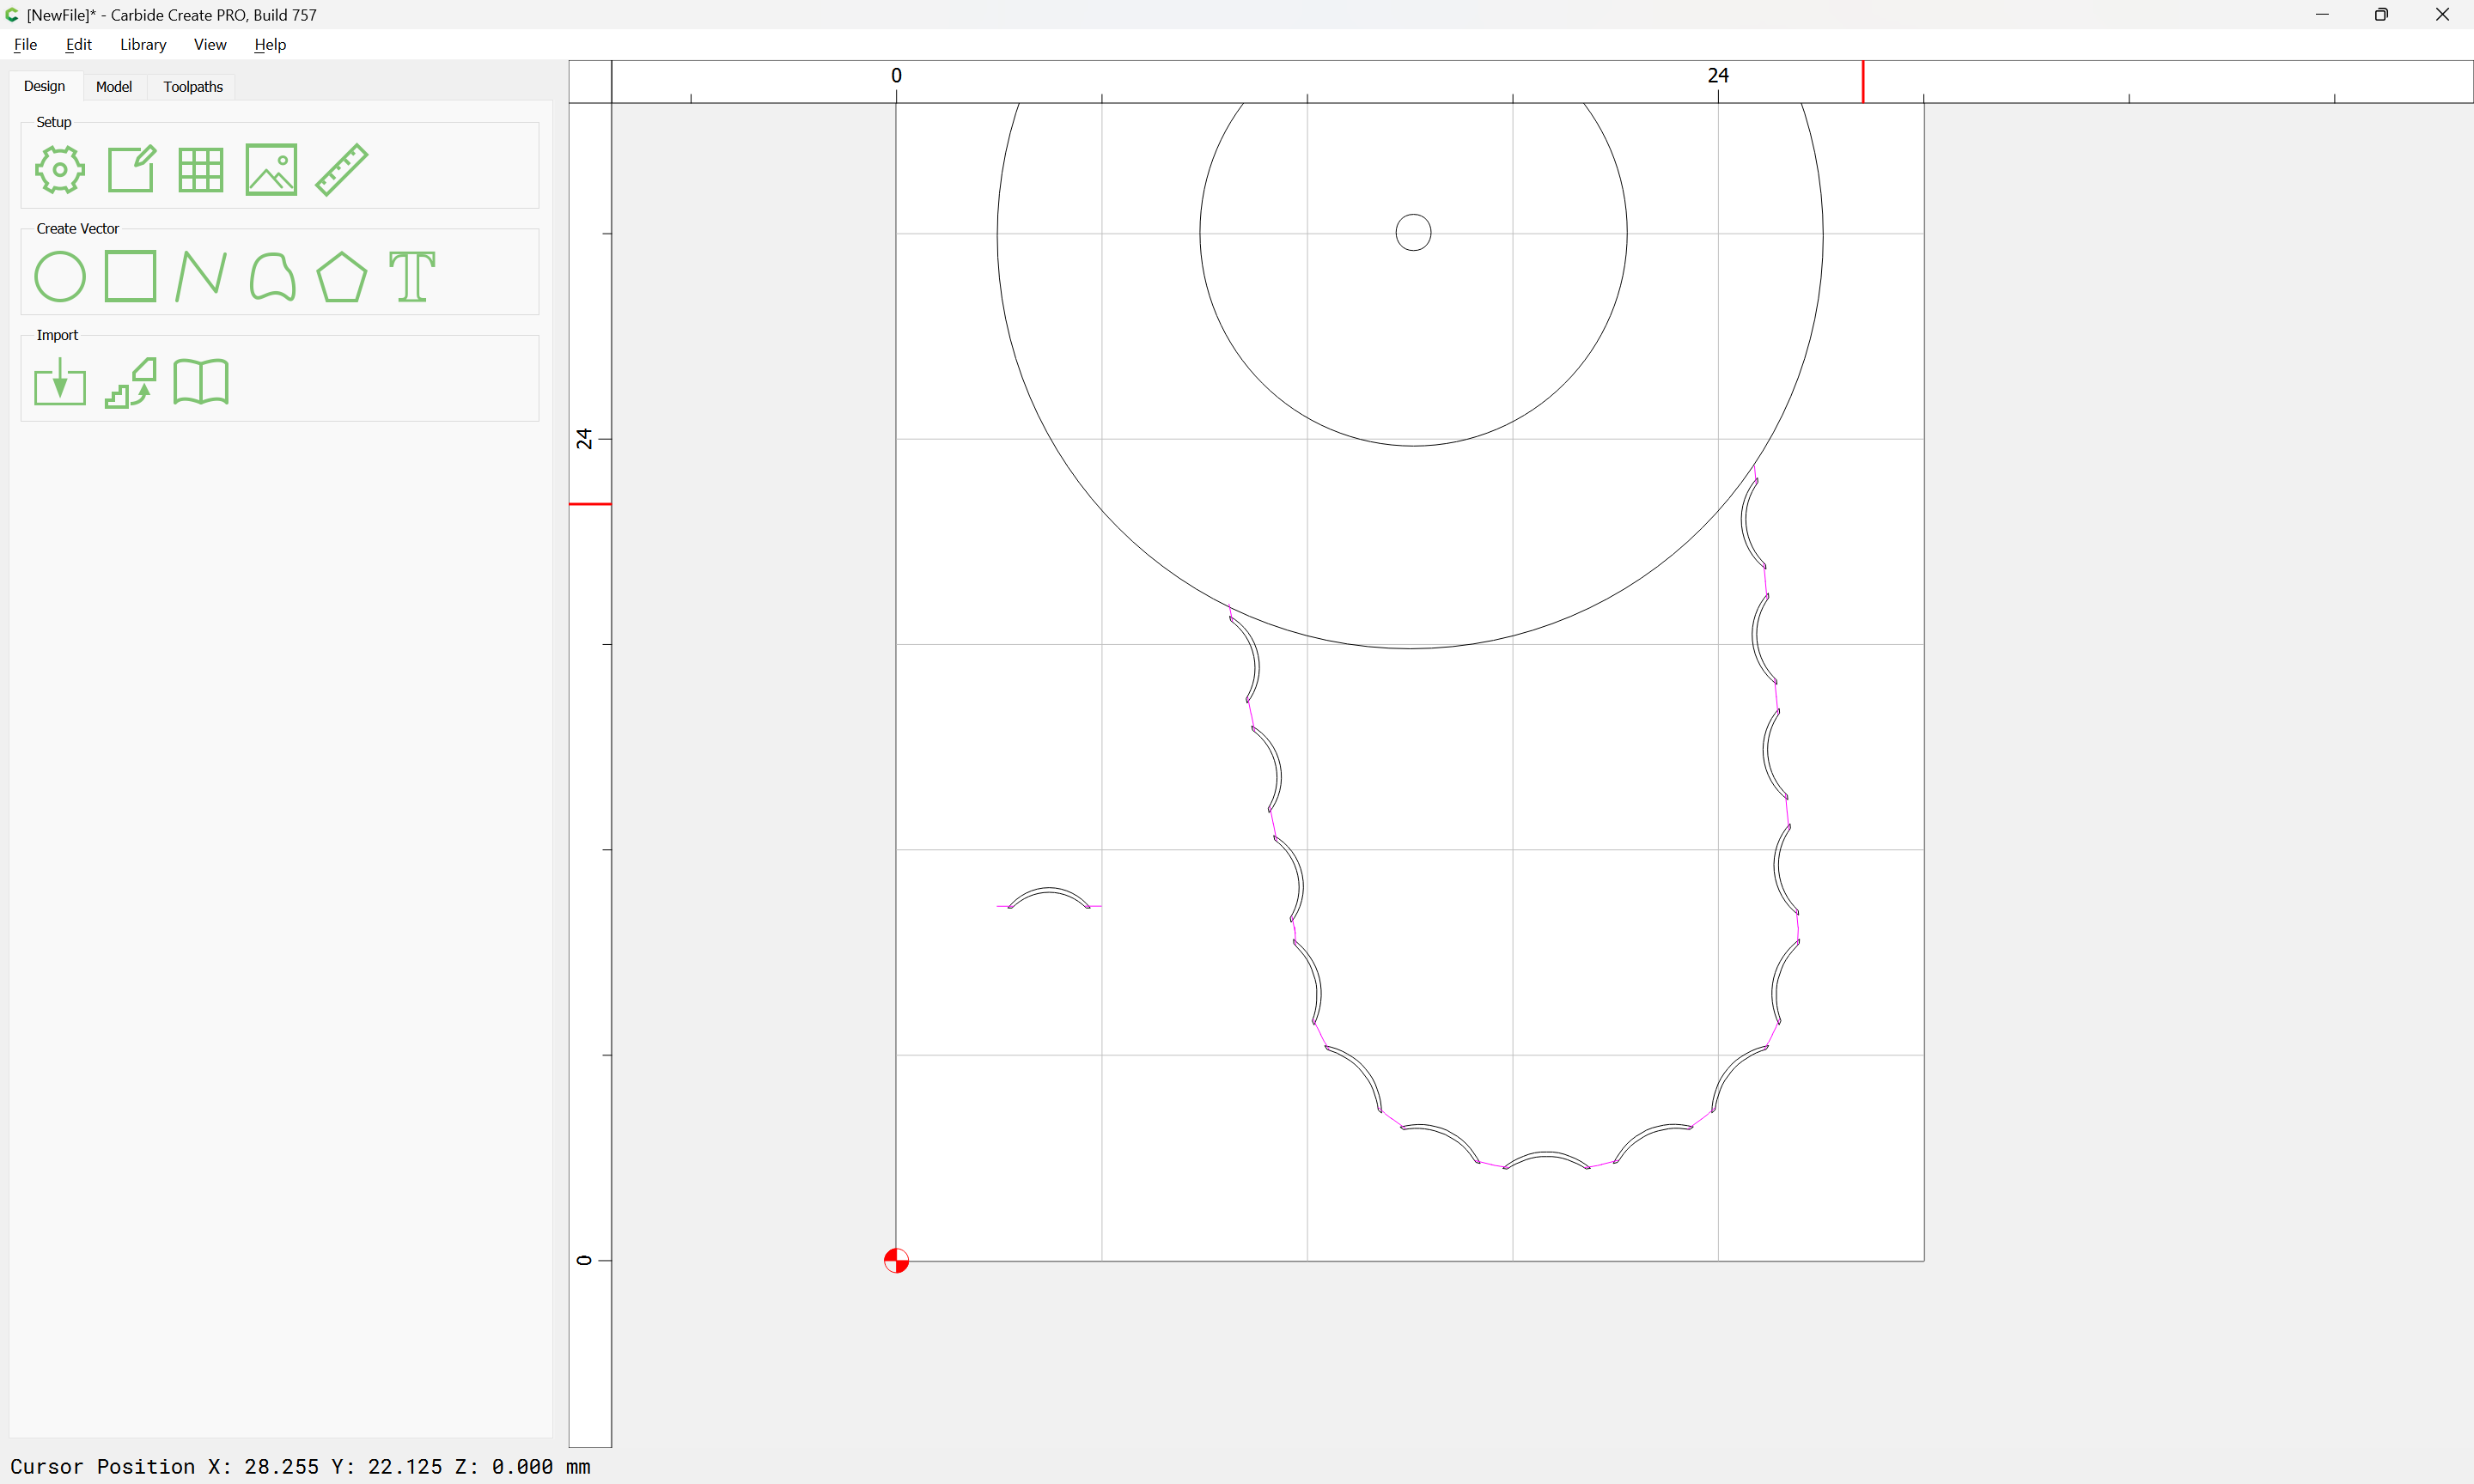Open the File menu
This screenshot has width=2474, height=1484.
(25, 44)
